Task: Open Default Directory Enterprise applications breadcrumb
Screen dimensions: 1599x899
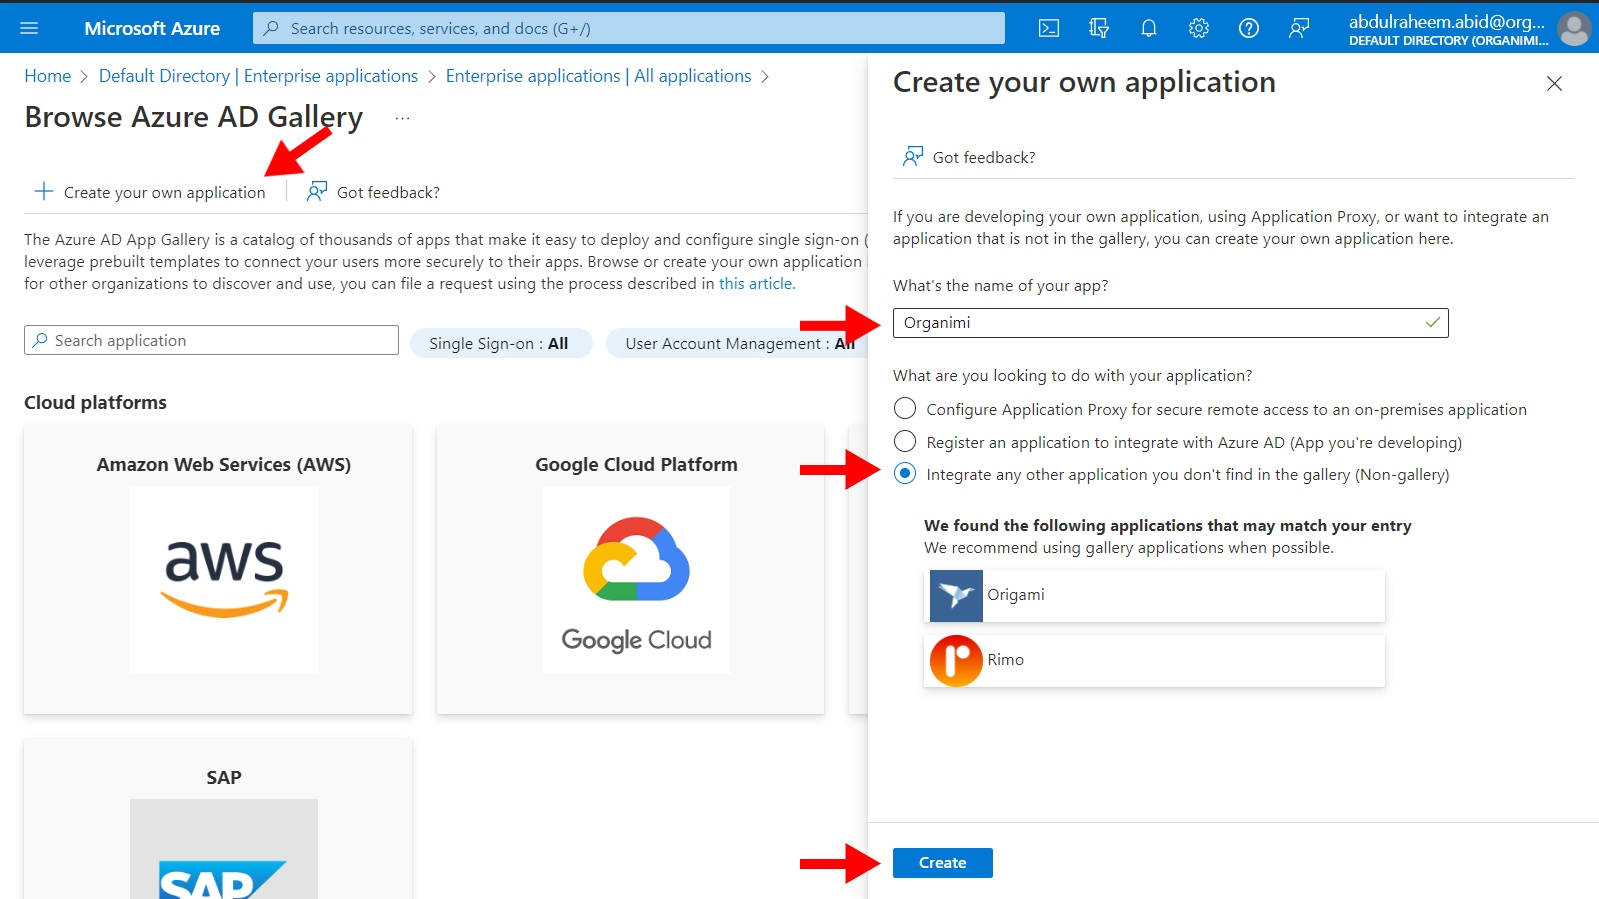Action: pos(258,76)
